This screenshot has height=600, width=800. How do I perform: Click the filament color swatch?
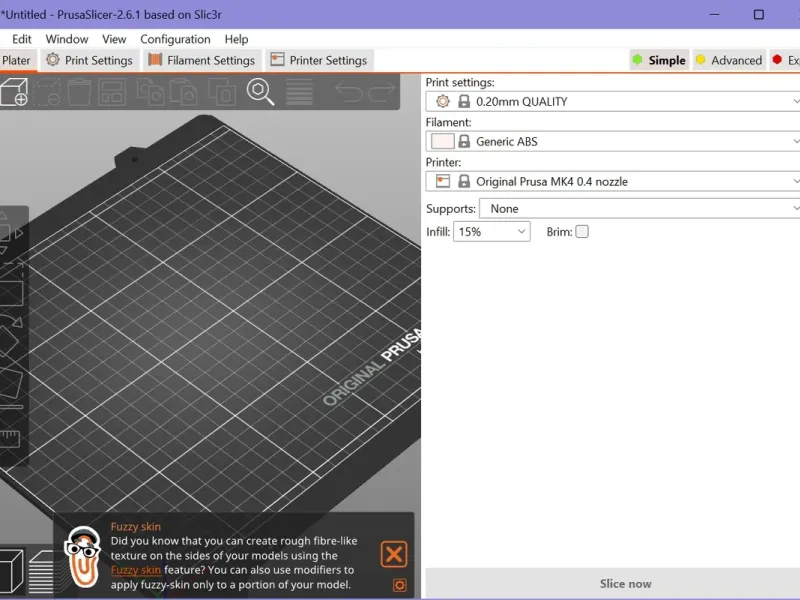443,141
